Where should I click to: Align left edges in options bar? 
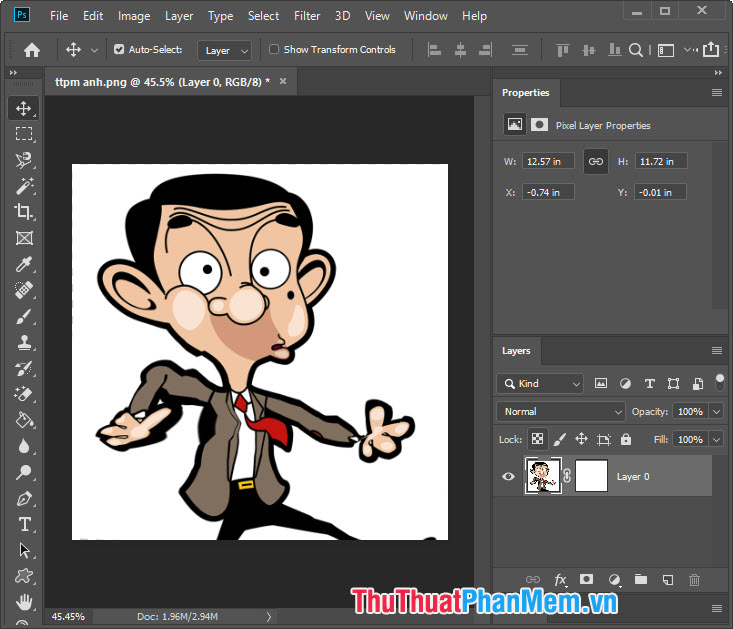click(x=434, y=50)
